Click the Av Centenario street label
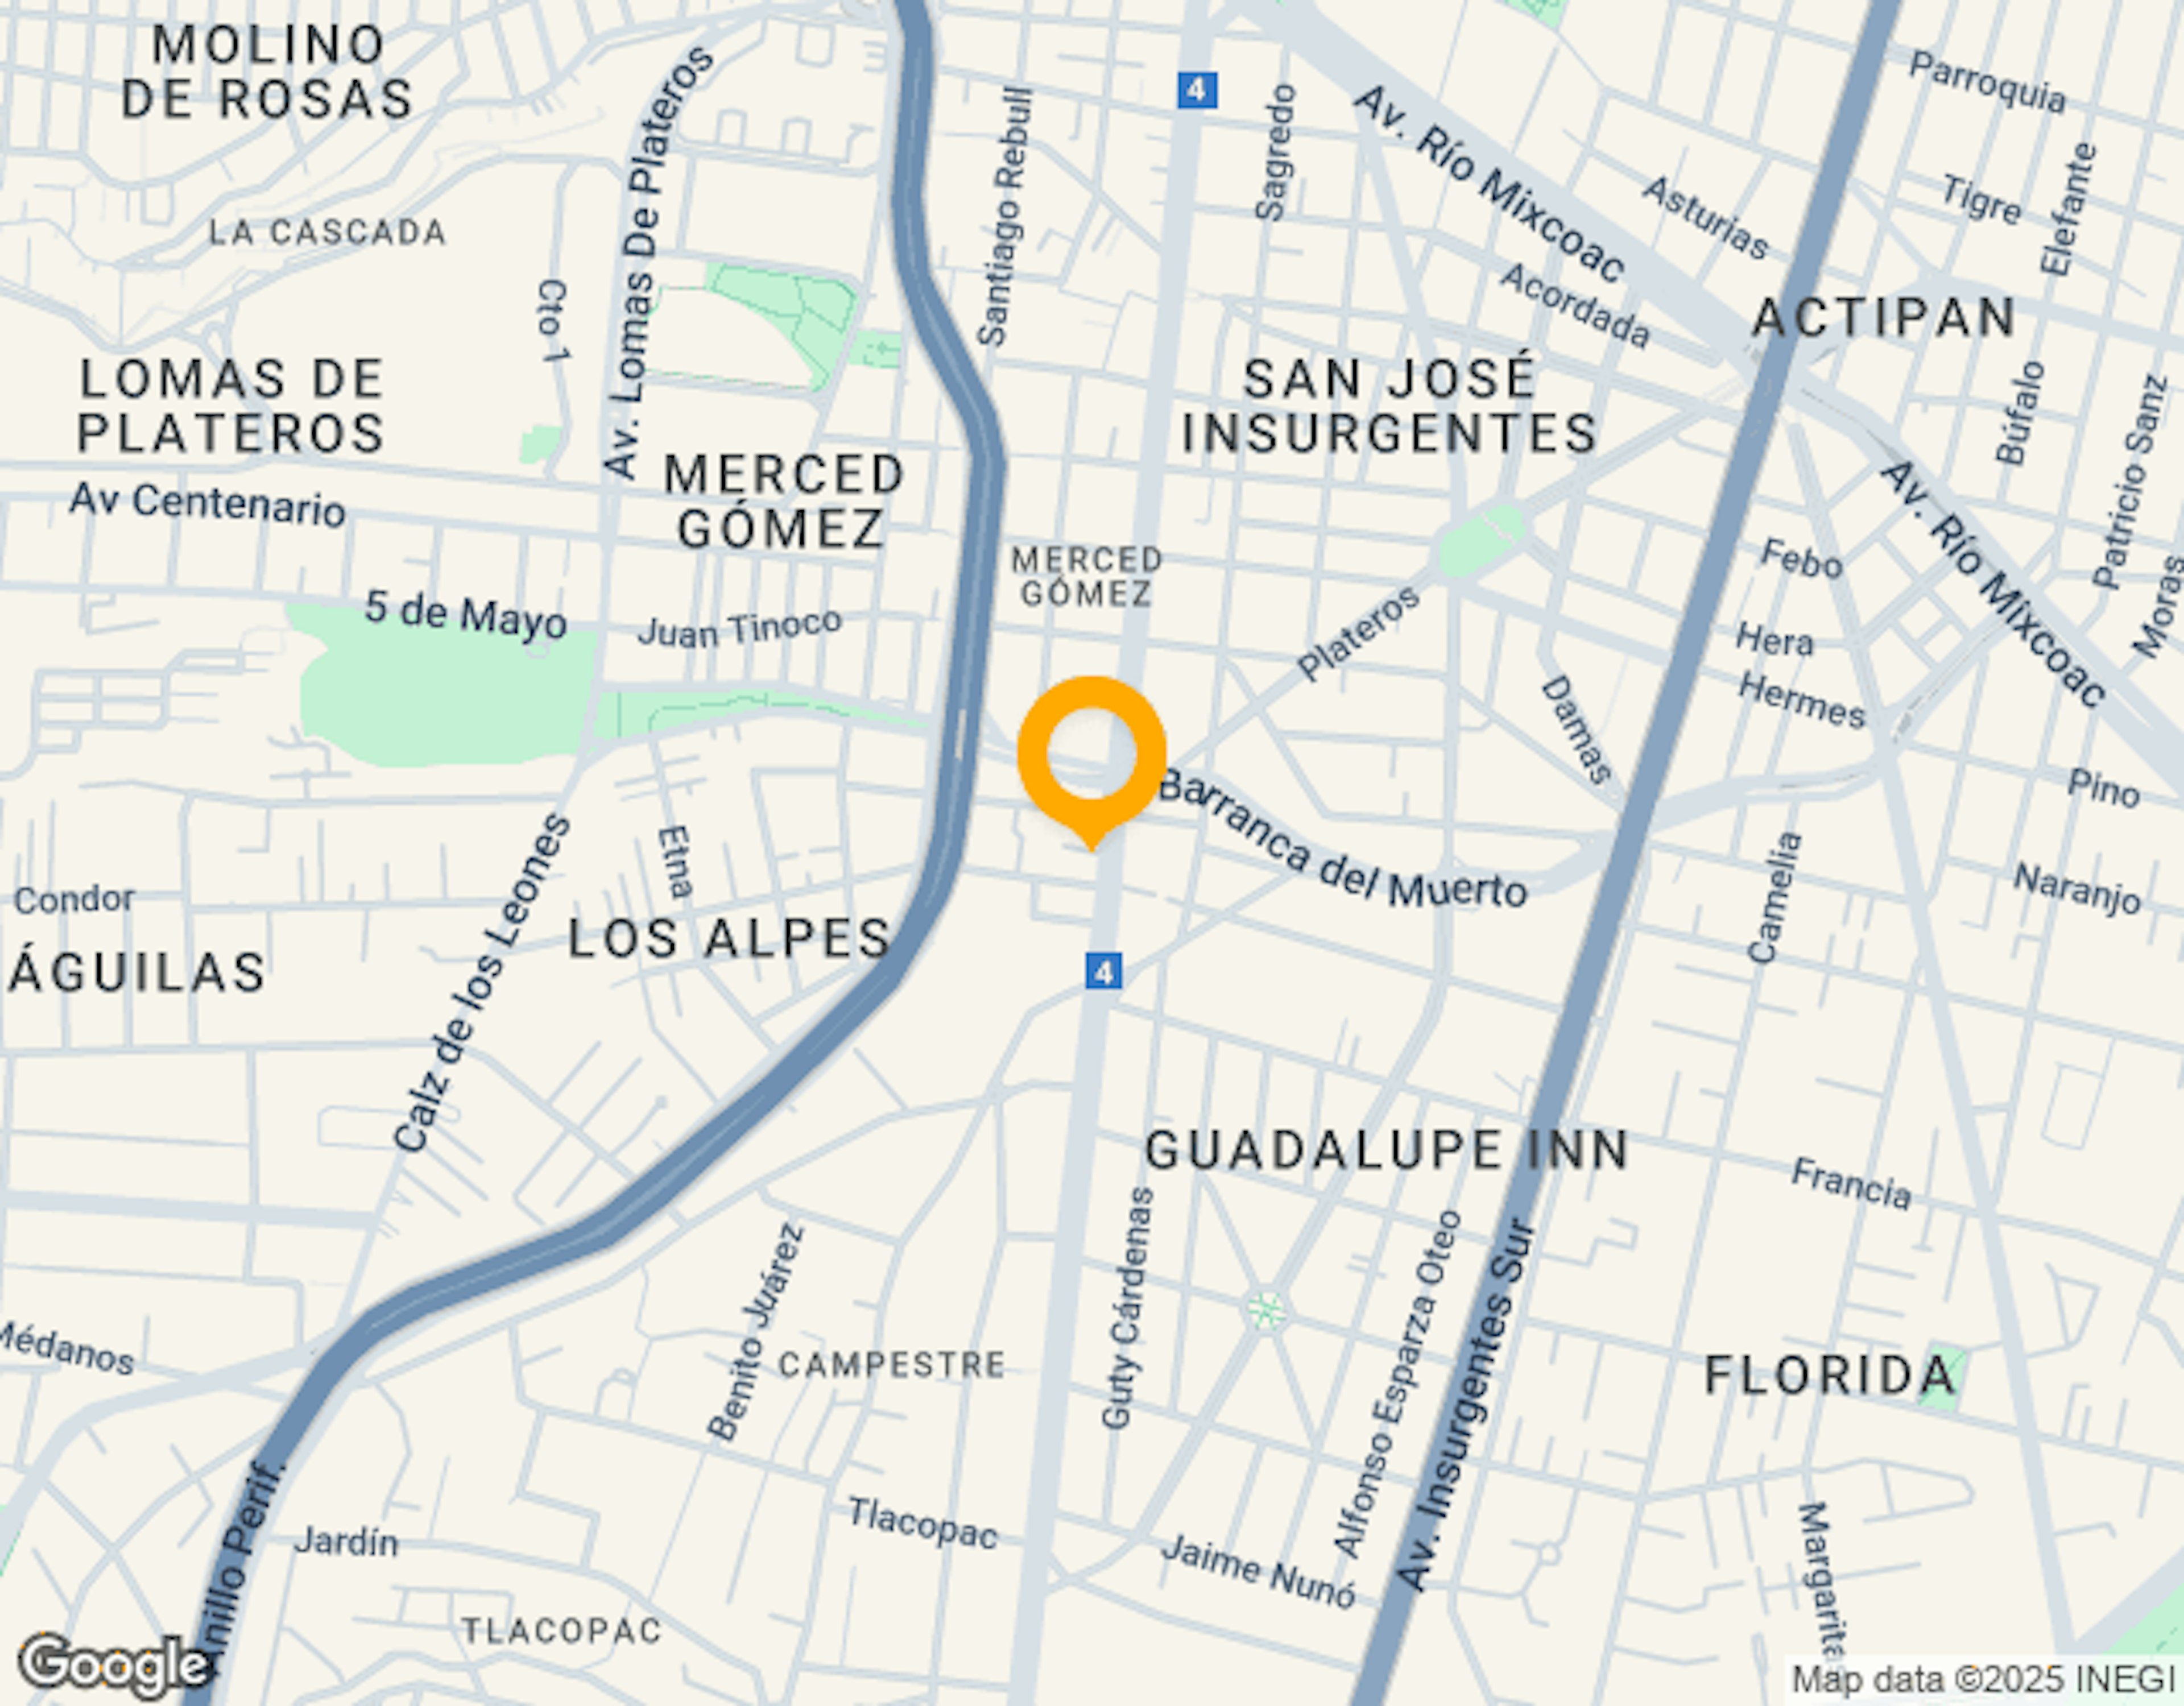Screen dimensions: 2184x1706 (208, 504)
